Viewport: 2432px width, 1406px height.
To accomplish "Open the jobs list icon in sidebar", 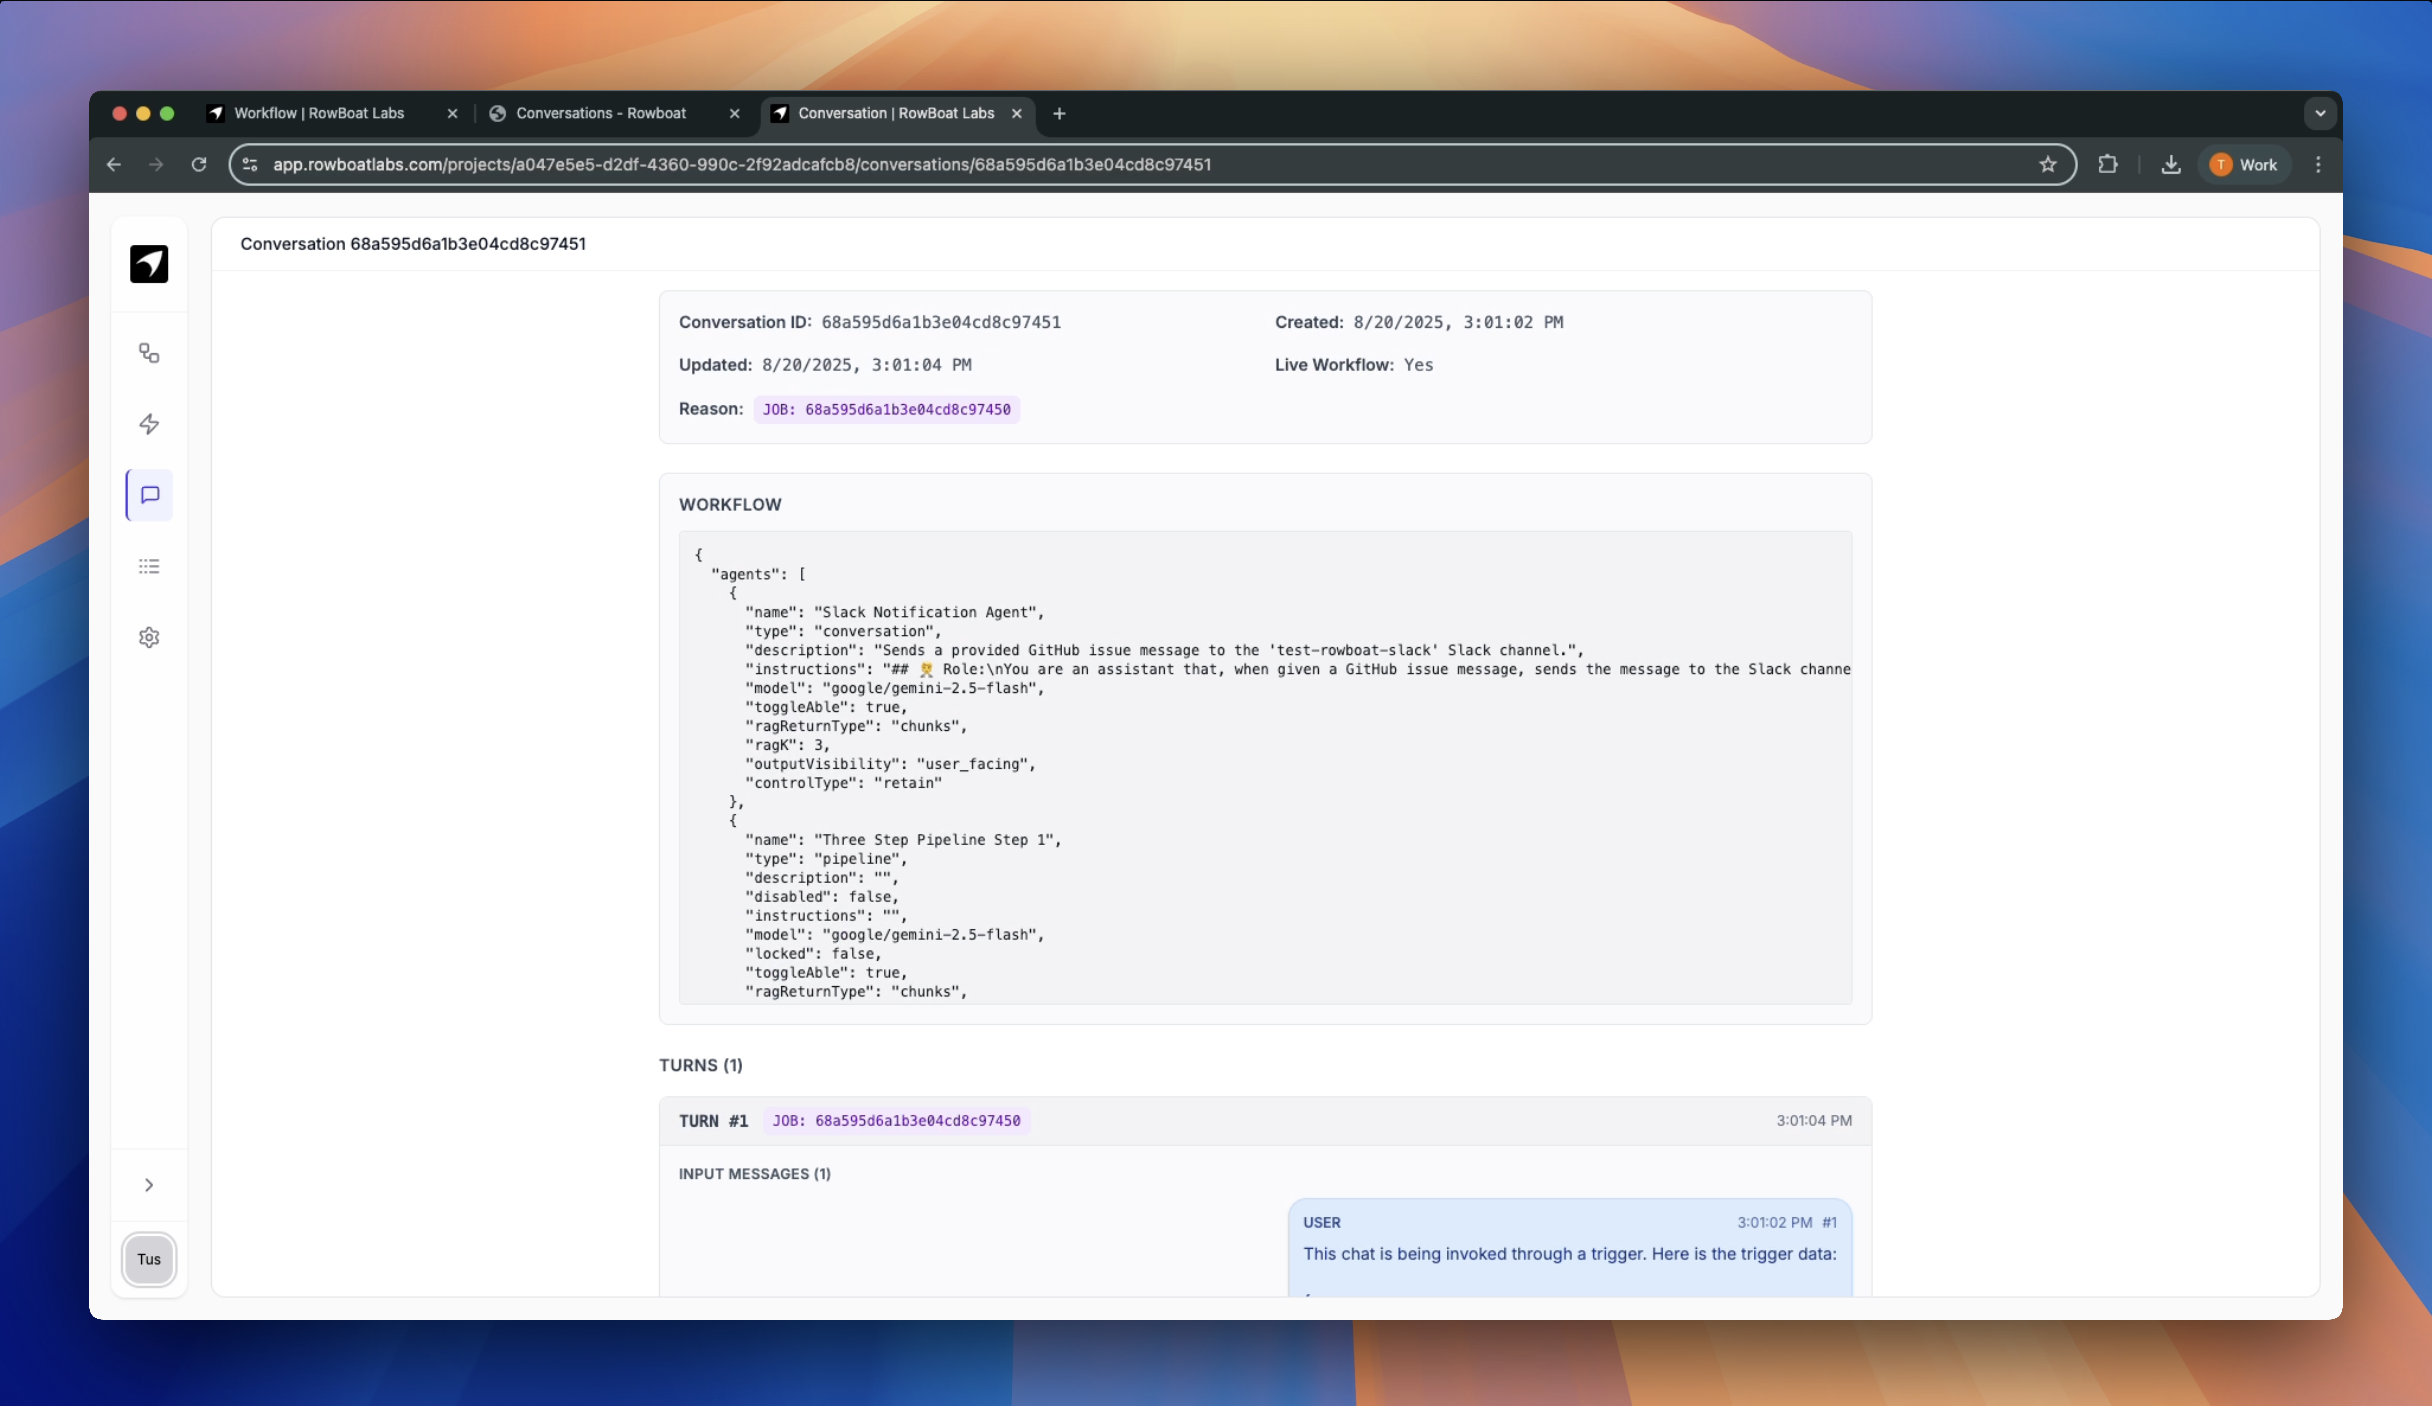I will click(x=149, y=566).
